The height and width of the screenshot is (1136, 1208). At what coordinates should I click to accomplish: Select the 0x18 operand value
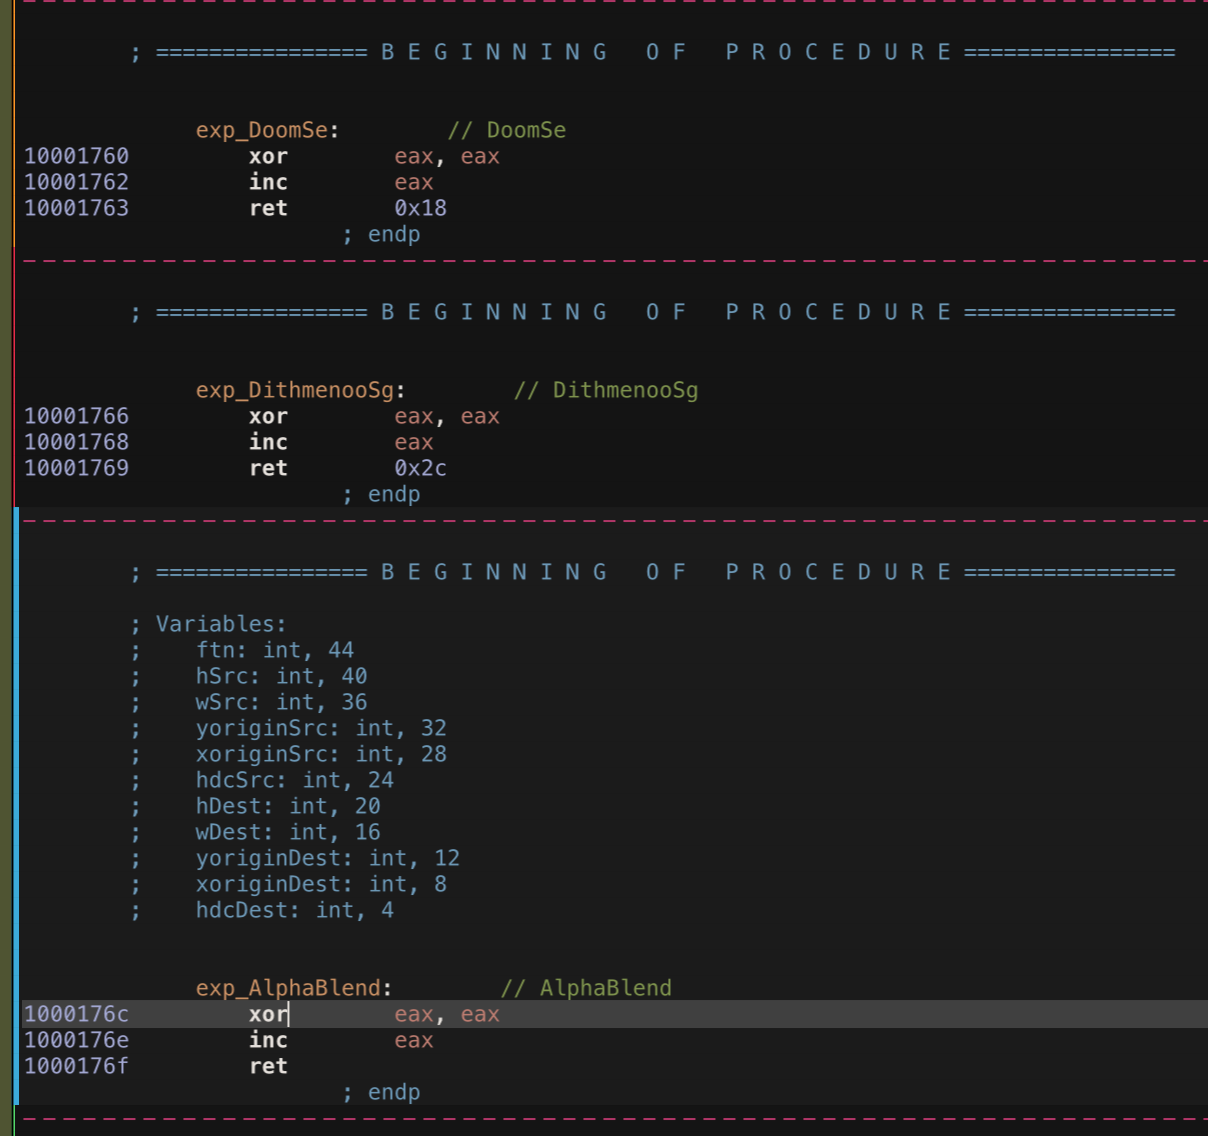point(420,208)
